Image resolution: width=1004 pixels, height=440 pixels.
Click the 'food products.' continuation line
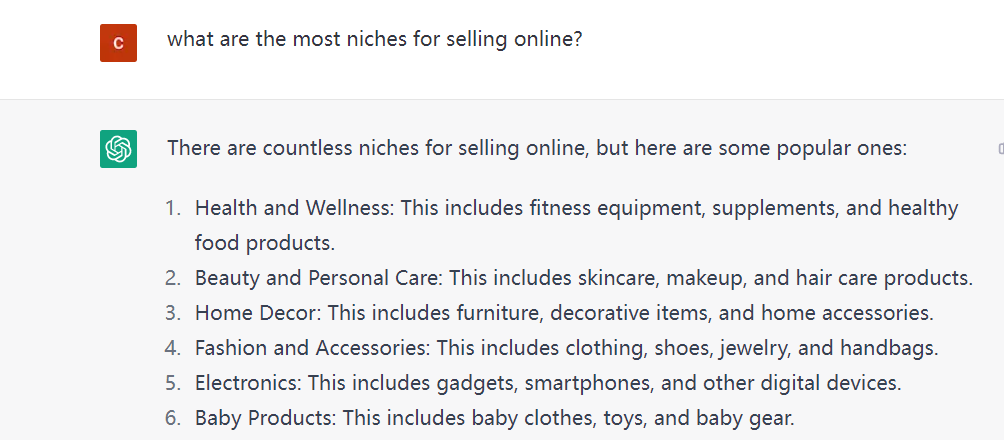pyautogui.click(x=265, y=243)
